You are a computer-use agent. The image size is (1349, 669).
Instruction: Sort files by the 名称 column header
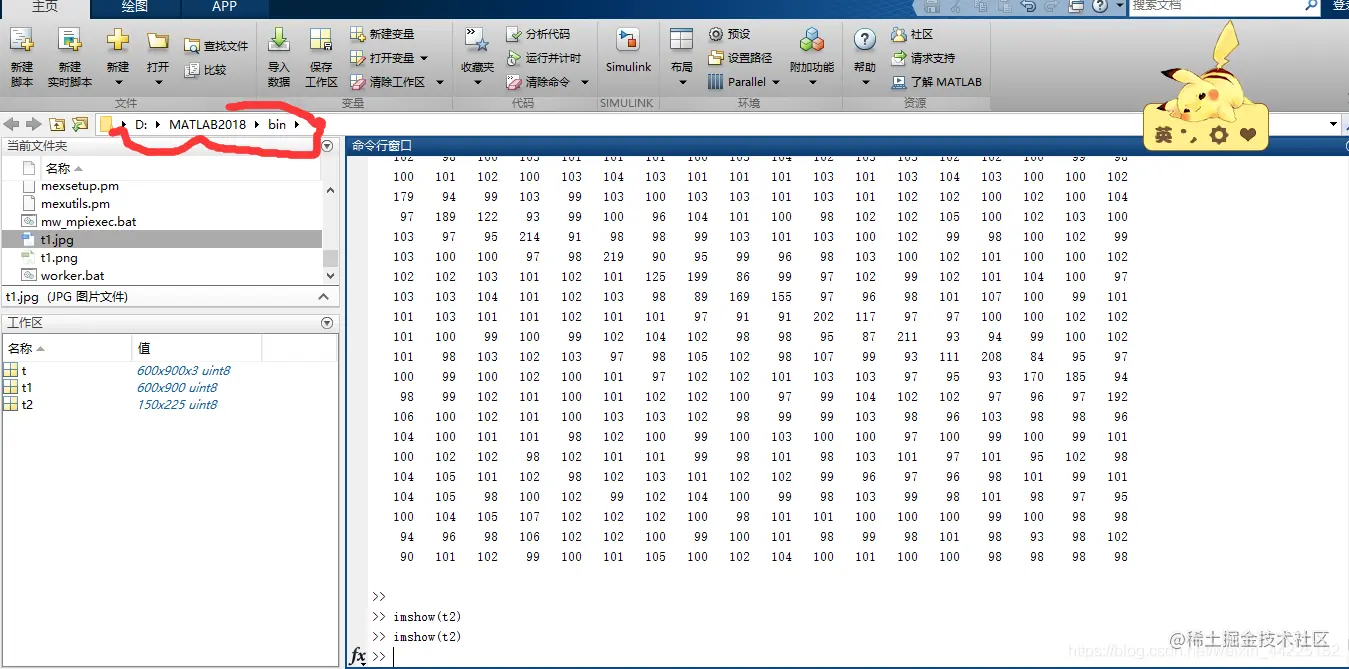click(x=180, y=168)
